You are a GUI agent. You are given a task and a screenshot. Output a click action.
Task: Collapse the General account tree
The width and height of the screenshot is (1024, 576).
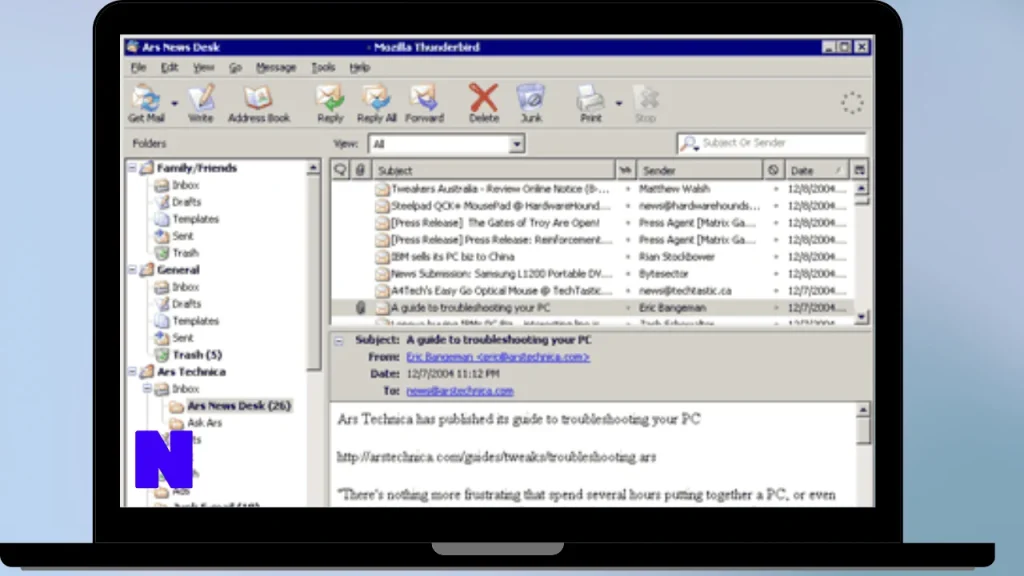[133, 270]
